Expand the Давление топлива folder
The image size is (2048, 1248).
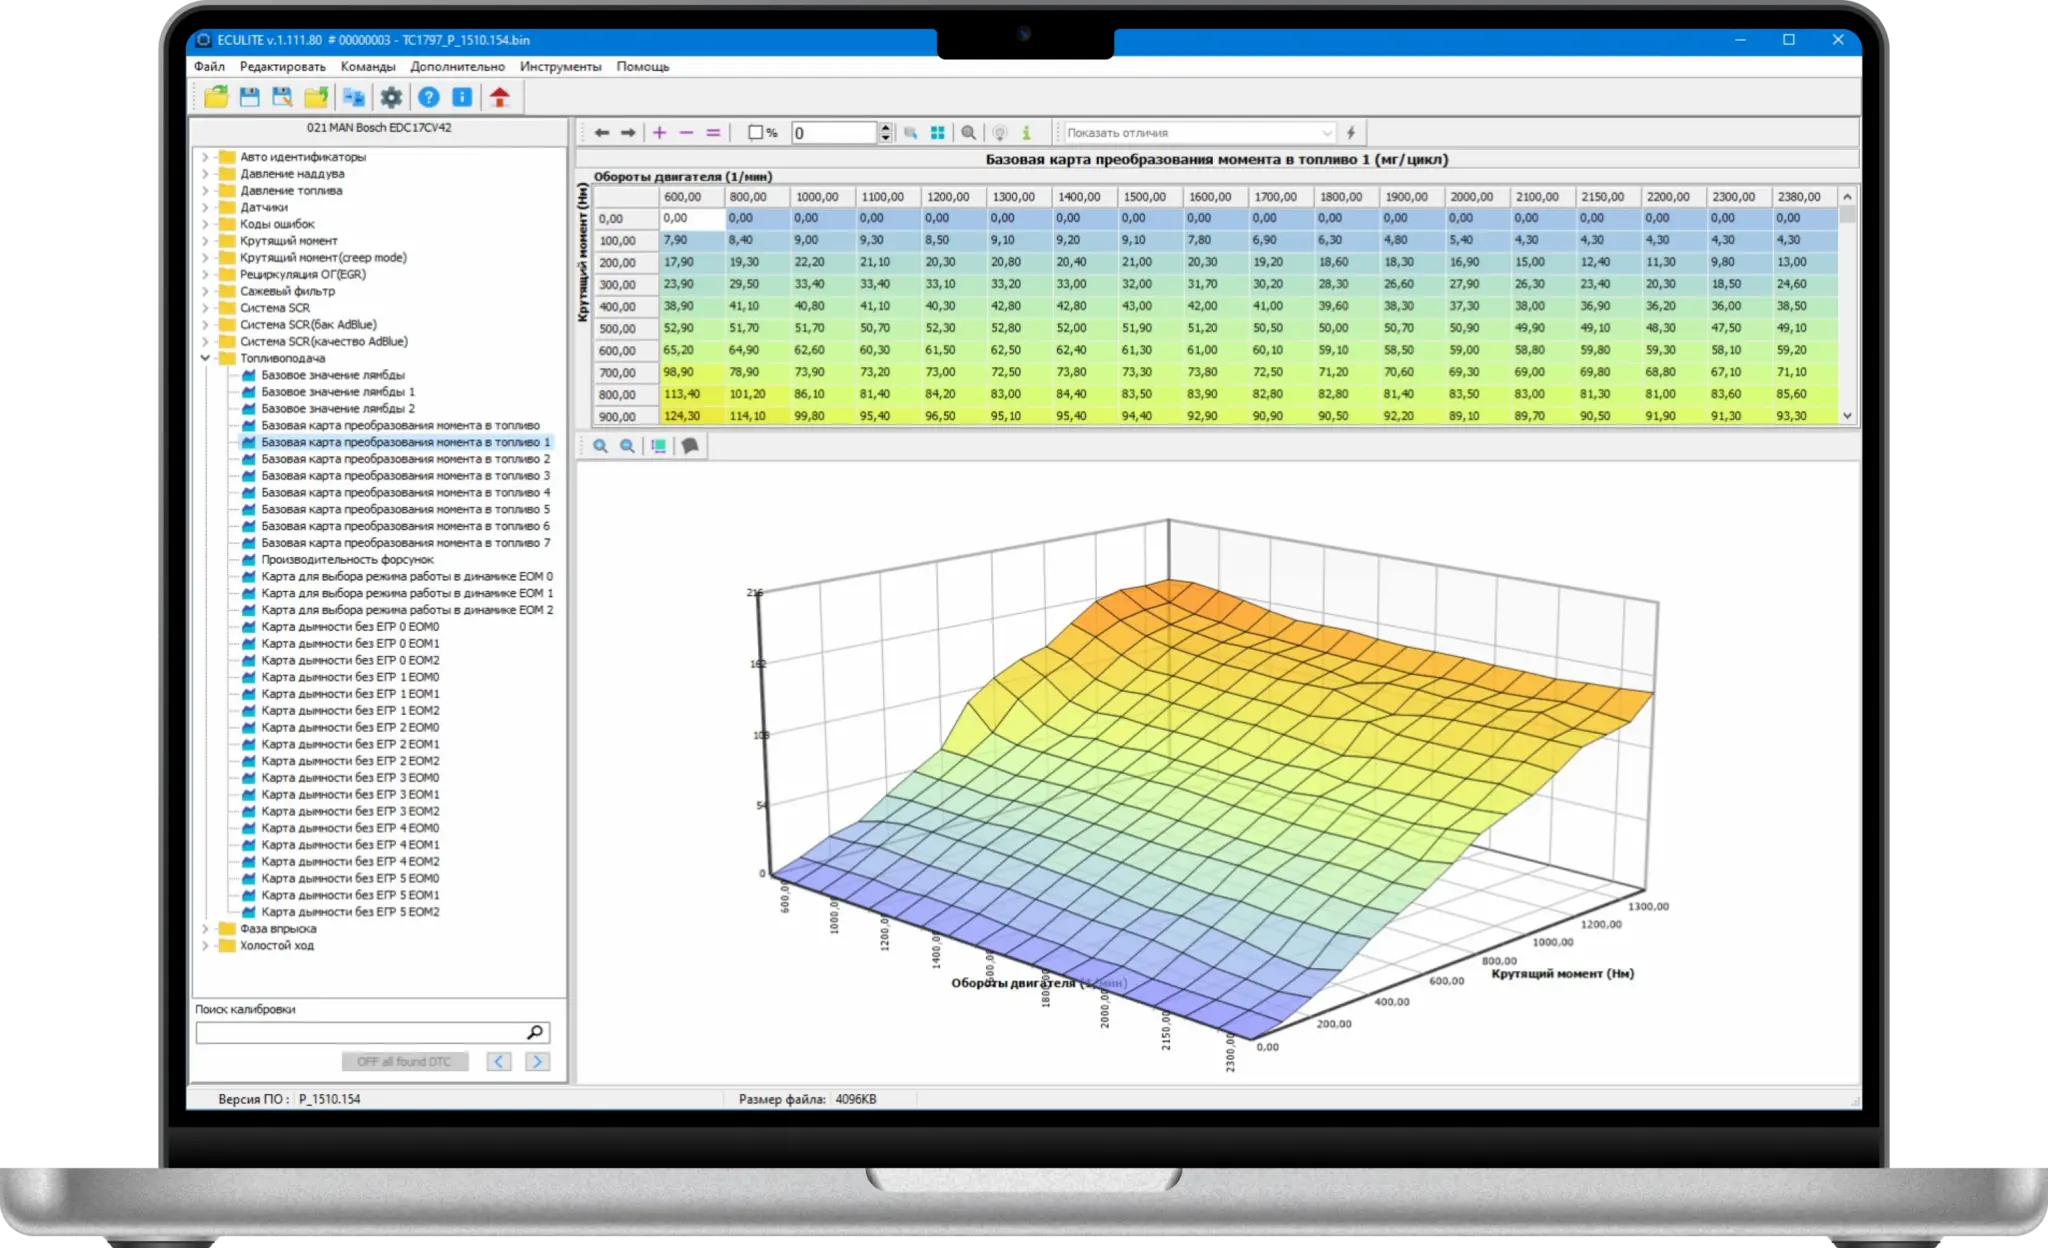(205, 190)
